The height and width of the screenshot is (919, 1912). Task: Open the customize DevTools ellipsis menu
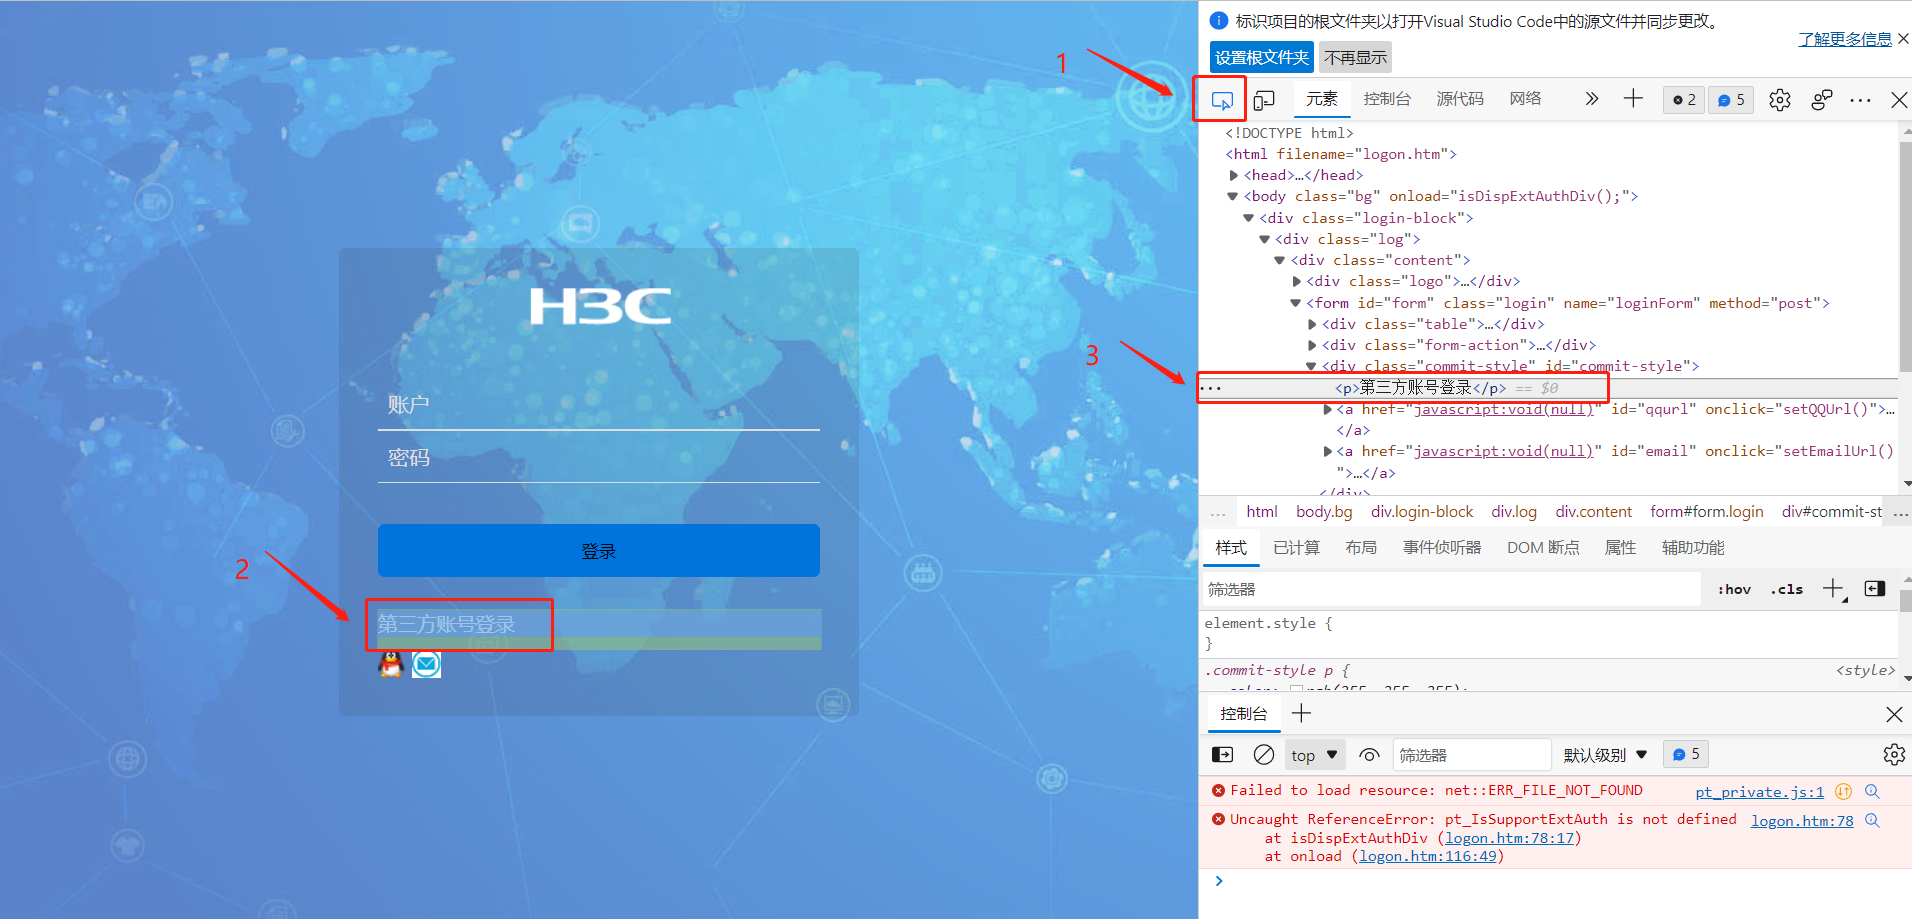(1860, 100)
